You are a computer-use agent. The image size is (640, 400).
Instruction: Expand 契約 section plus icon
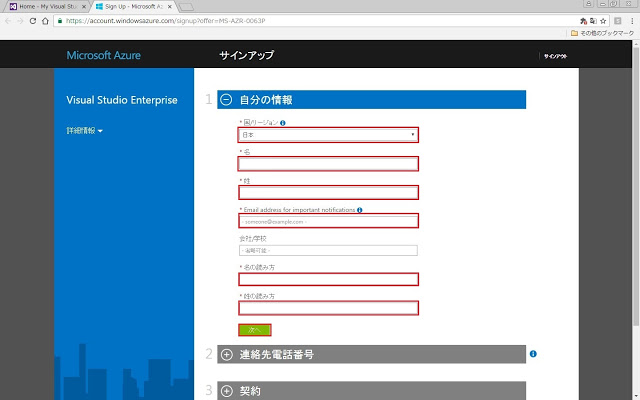click(x=227, y=391)
